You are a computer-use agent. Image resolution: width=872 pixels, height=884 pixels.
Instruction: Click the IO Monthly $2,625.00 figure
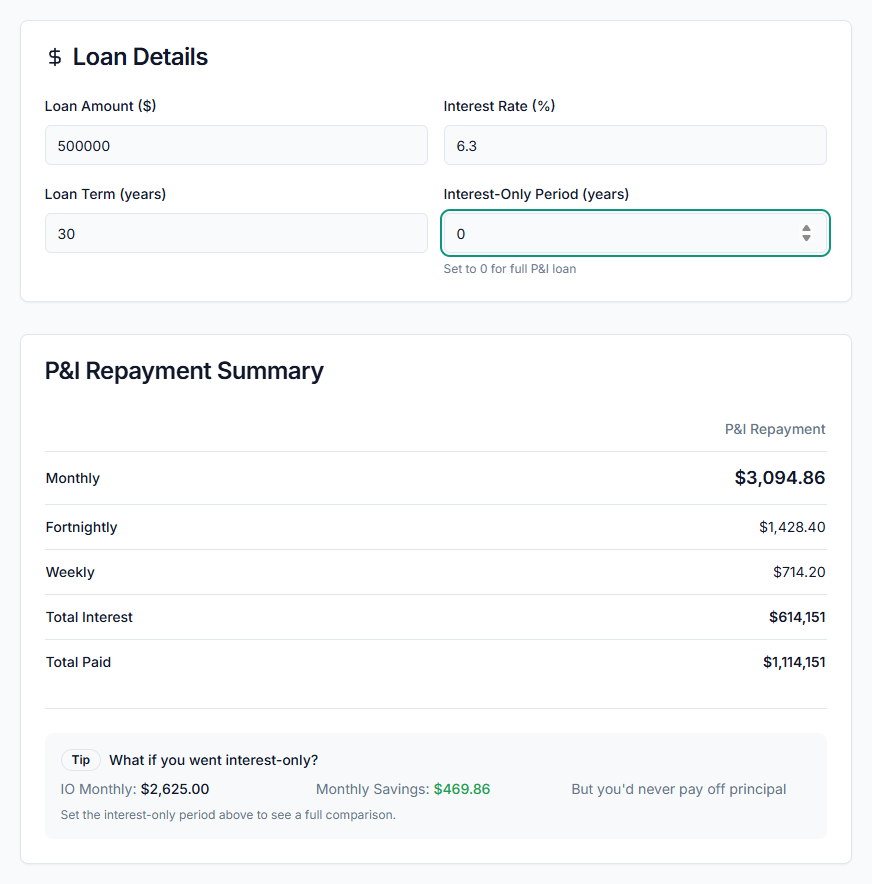(x=175, y=789)
